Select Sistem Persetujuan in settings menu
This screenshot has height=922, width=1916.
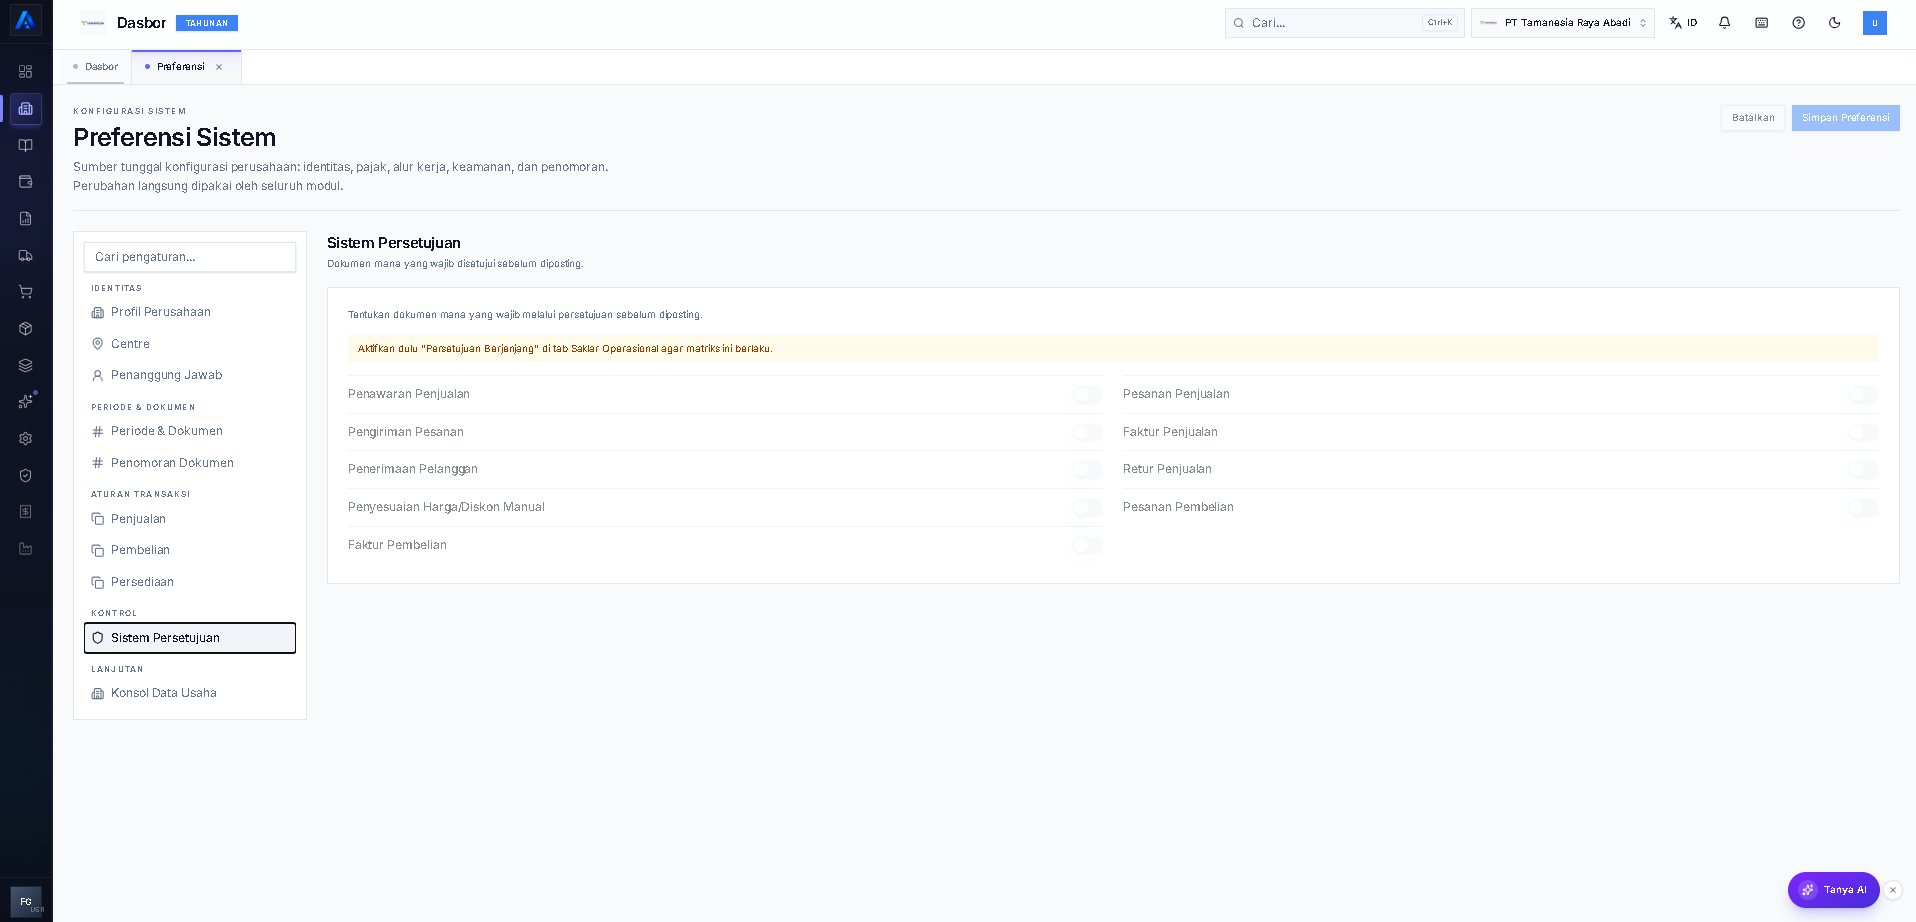point(190,638)
